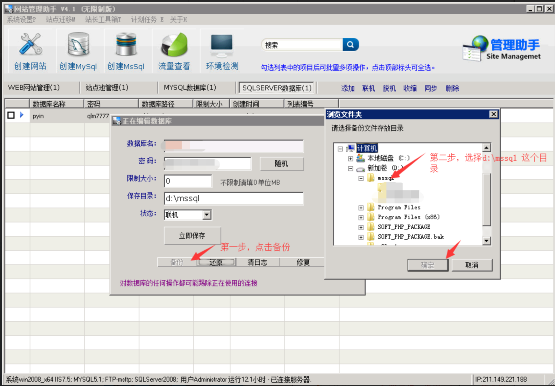Click the Program Files (x86) folder icon
Screen dimensions: 555x386
pyautogui.click(x=371, y=217)
